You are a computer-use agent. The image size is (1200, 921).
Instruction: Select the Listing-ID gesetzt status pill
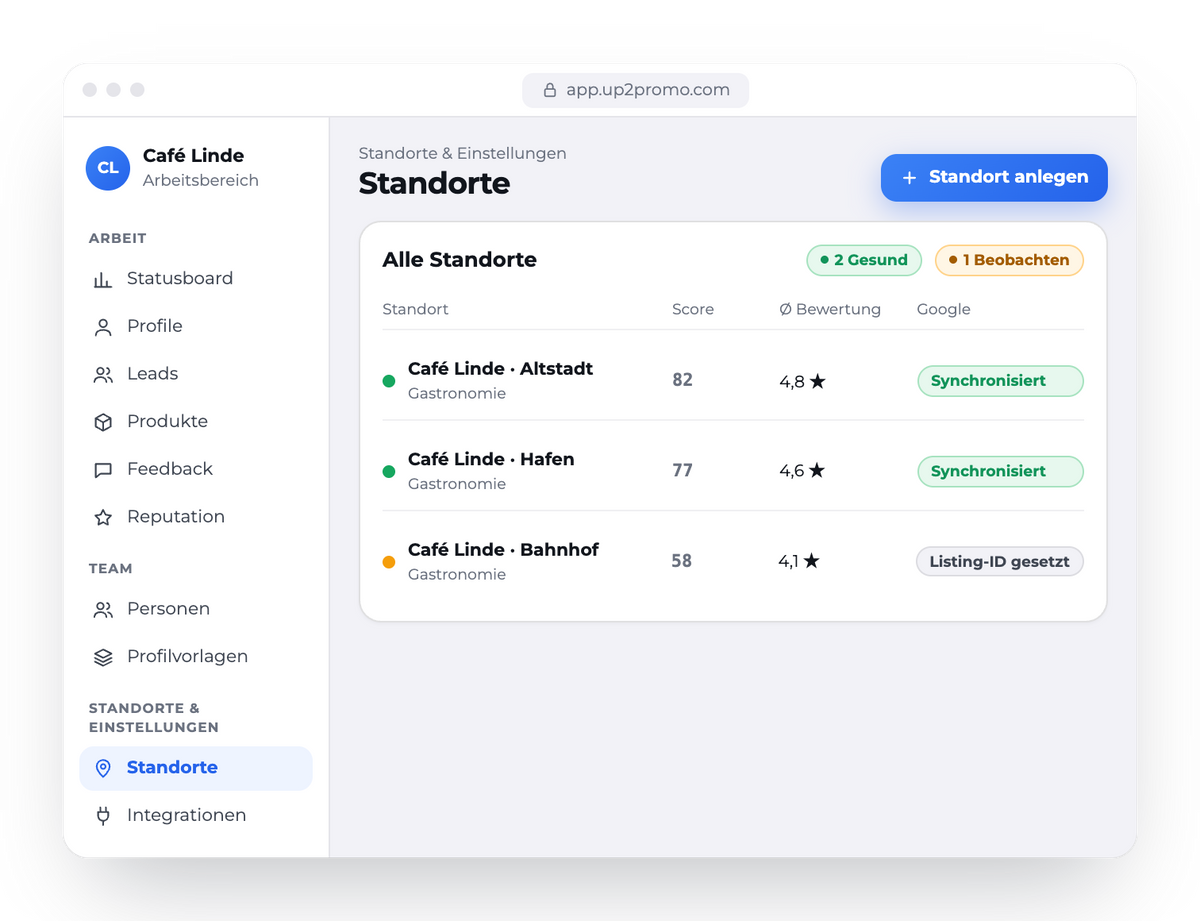(1000, 562)
